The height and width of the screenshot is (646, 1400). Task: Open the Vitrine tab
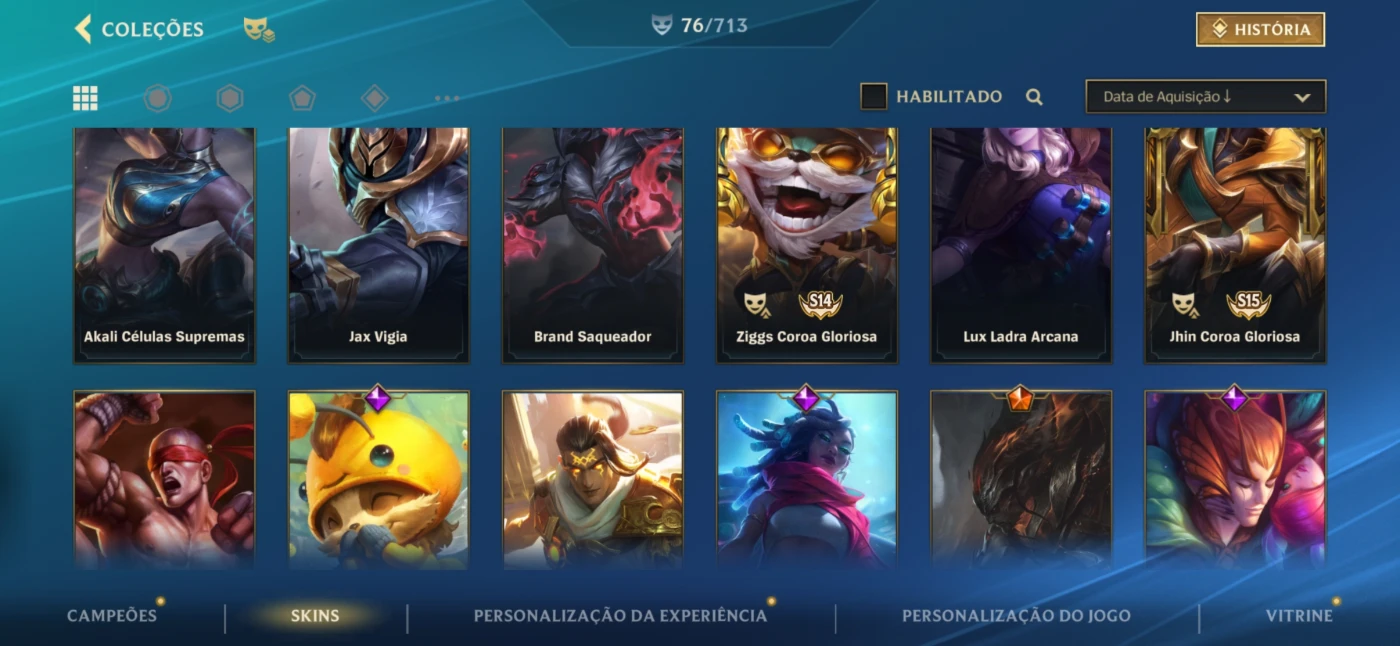(x=1299, y=615)
